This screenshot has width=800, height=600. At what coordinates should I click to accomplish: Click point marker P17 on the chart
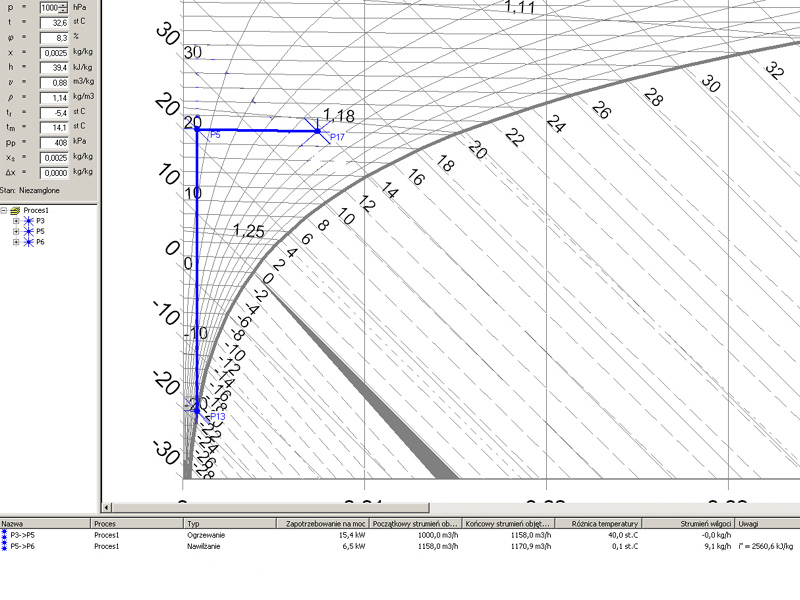click(318, 131)
